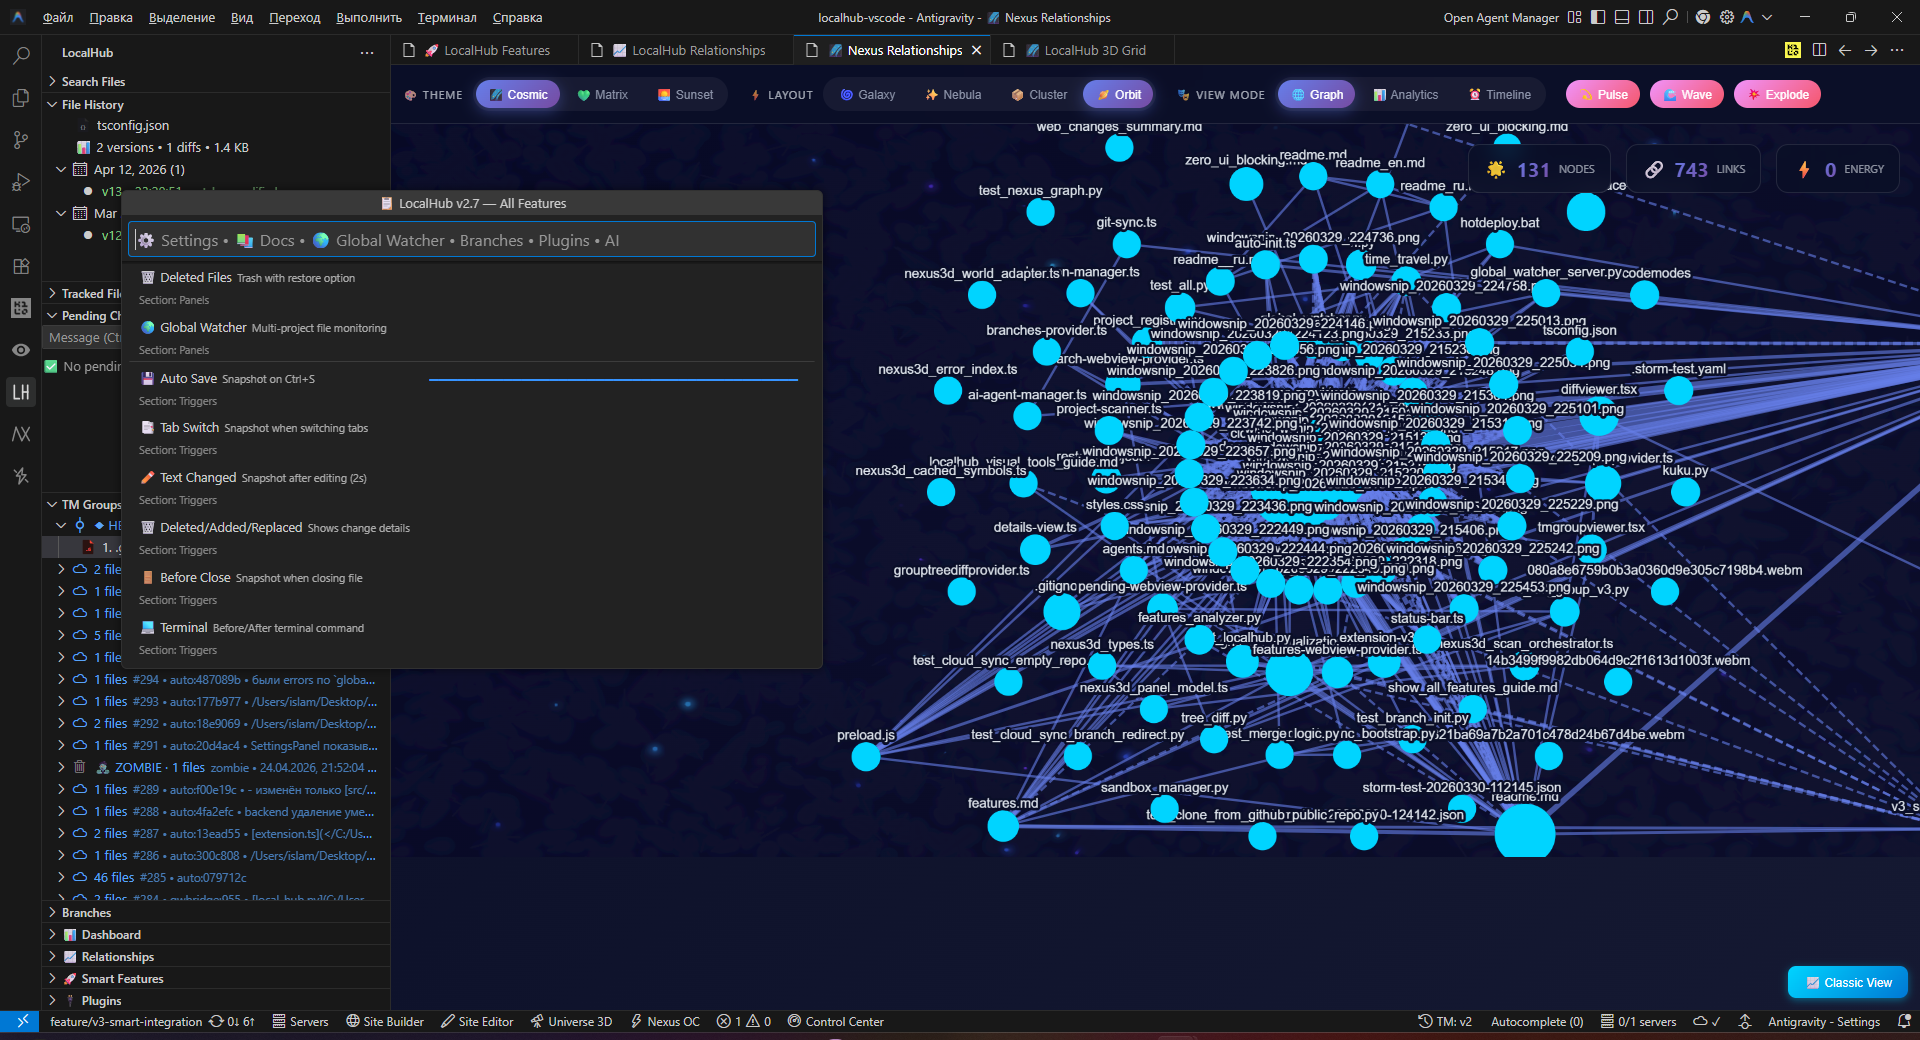Switch to LocalHub Relationships tab
This screenshot has height=1040, width=1920.
pyautogui.click(x=687, y=50)
